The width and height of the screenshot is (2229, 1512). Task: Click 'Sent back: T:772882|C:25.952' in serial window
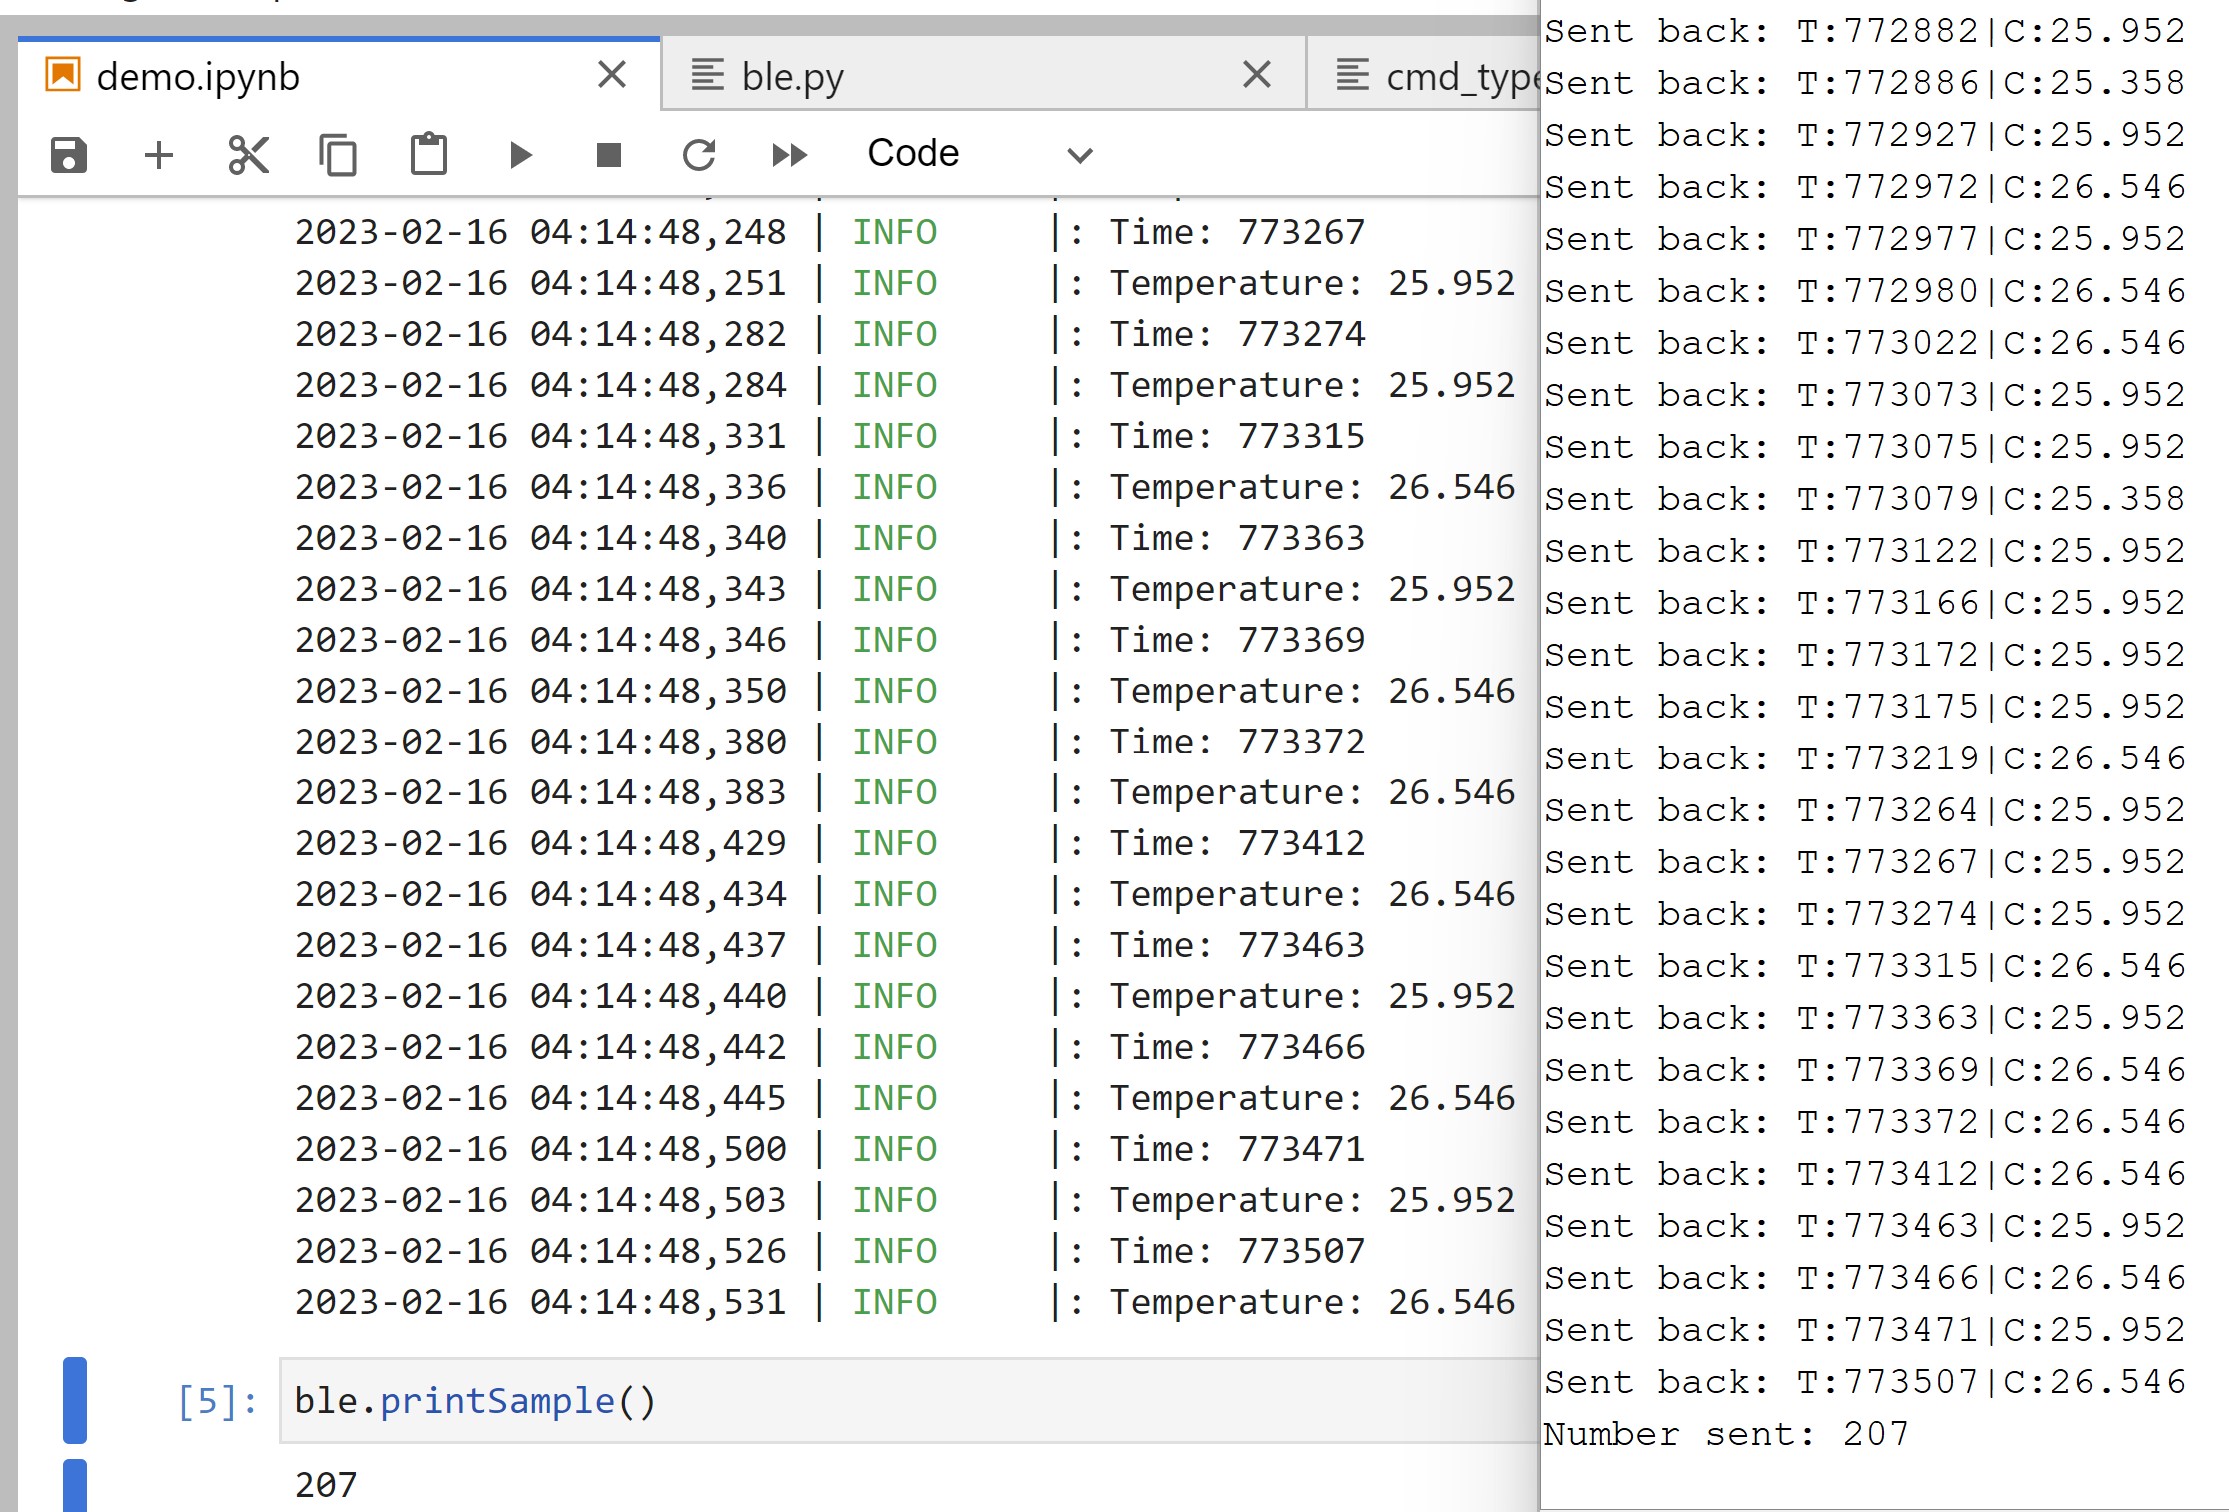[1865, 31]
